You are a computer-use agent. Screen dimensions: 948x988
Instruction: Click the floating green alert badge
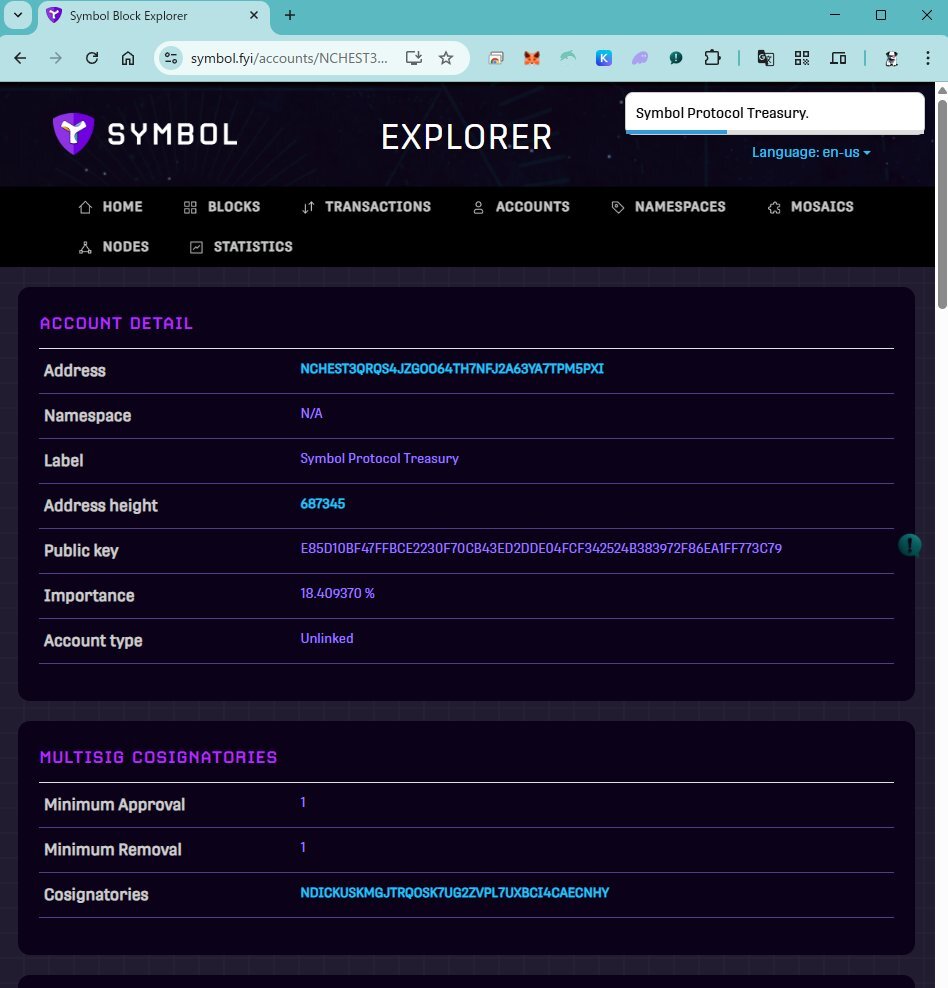point(909,545)
